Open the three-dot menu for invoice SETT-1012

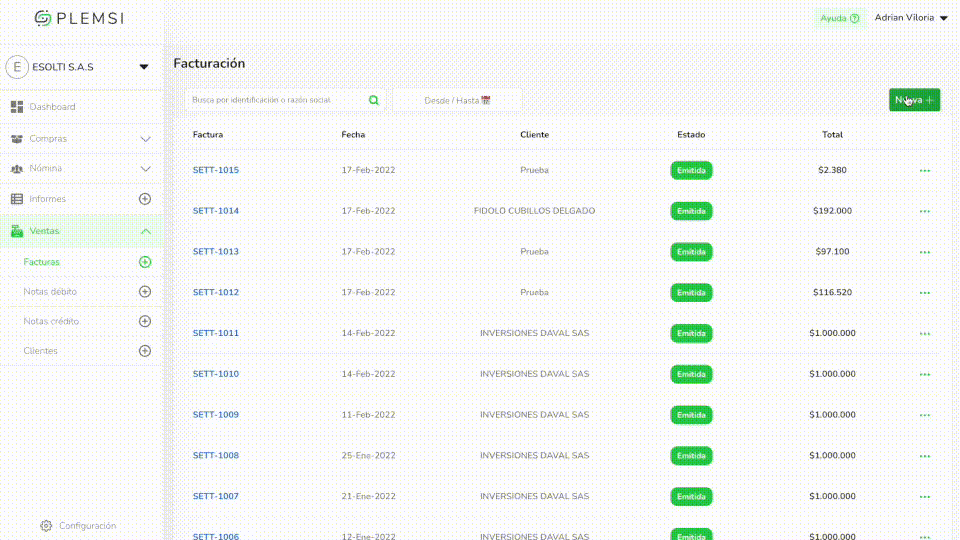924,293
